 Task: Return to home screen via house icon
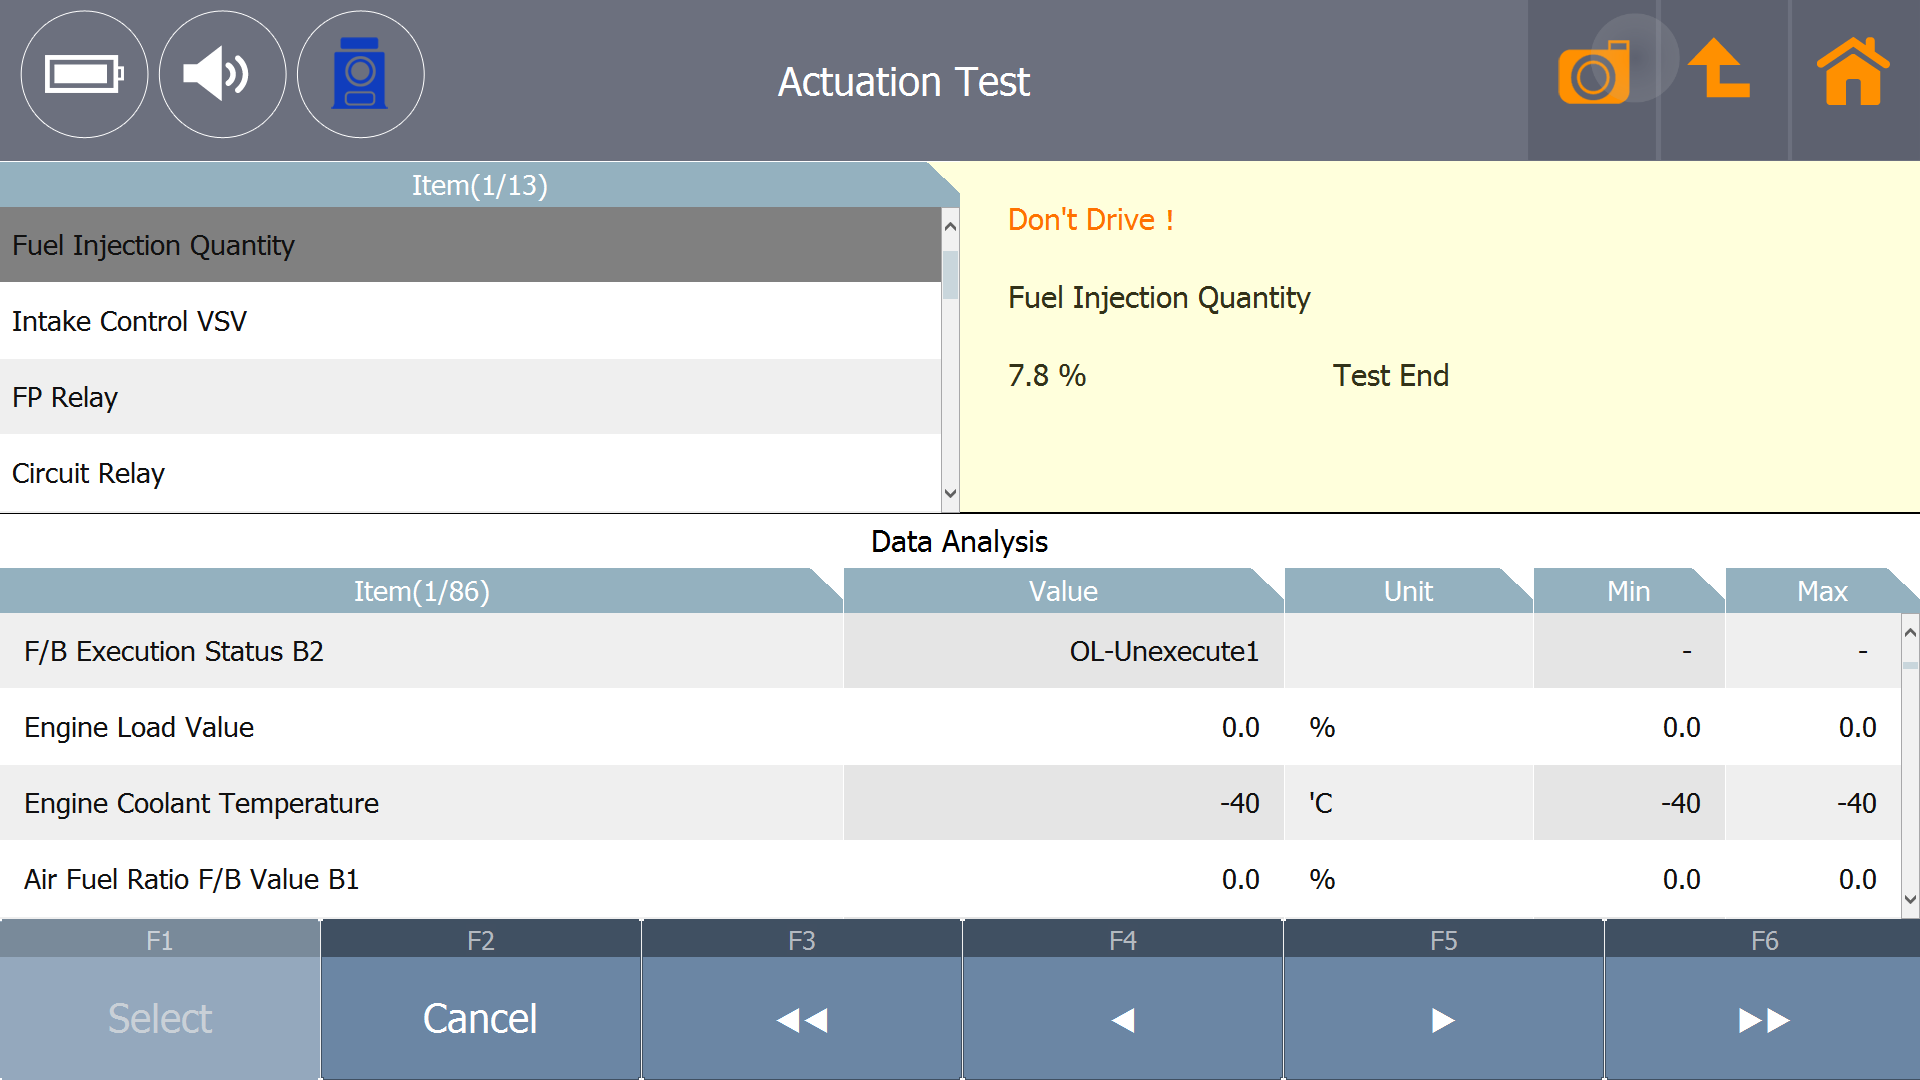1852,72
